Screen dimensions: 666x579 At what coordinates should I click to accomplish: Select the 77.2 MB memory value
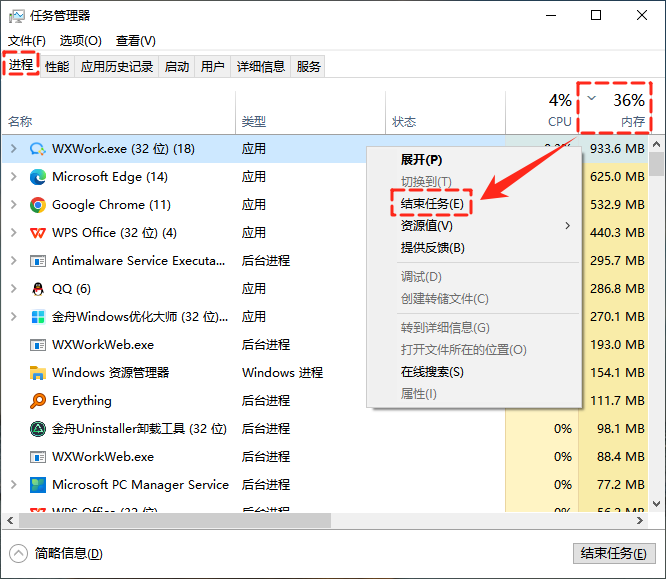621,485
